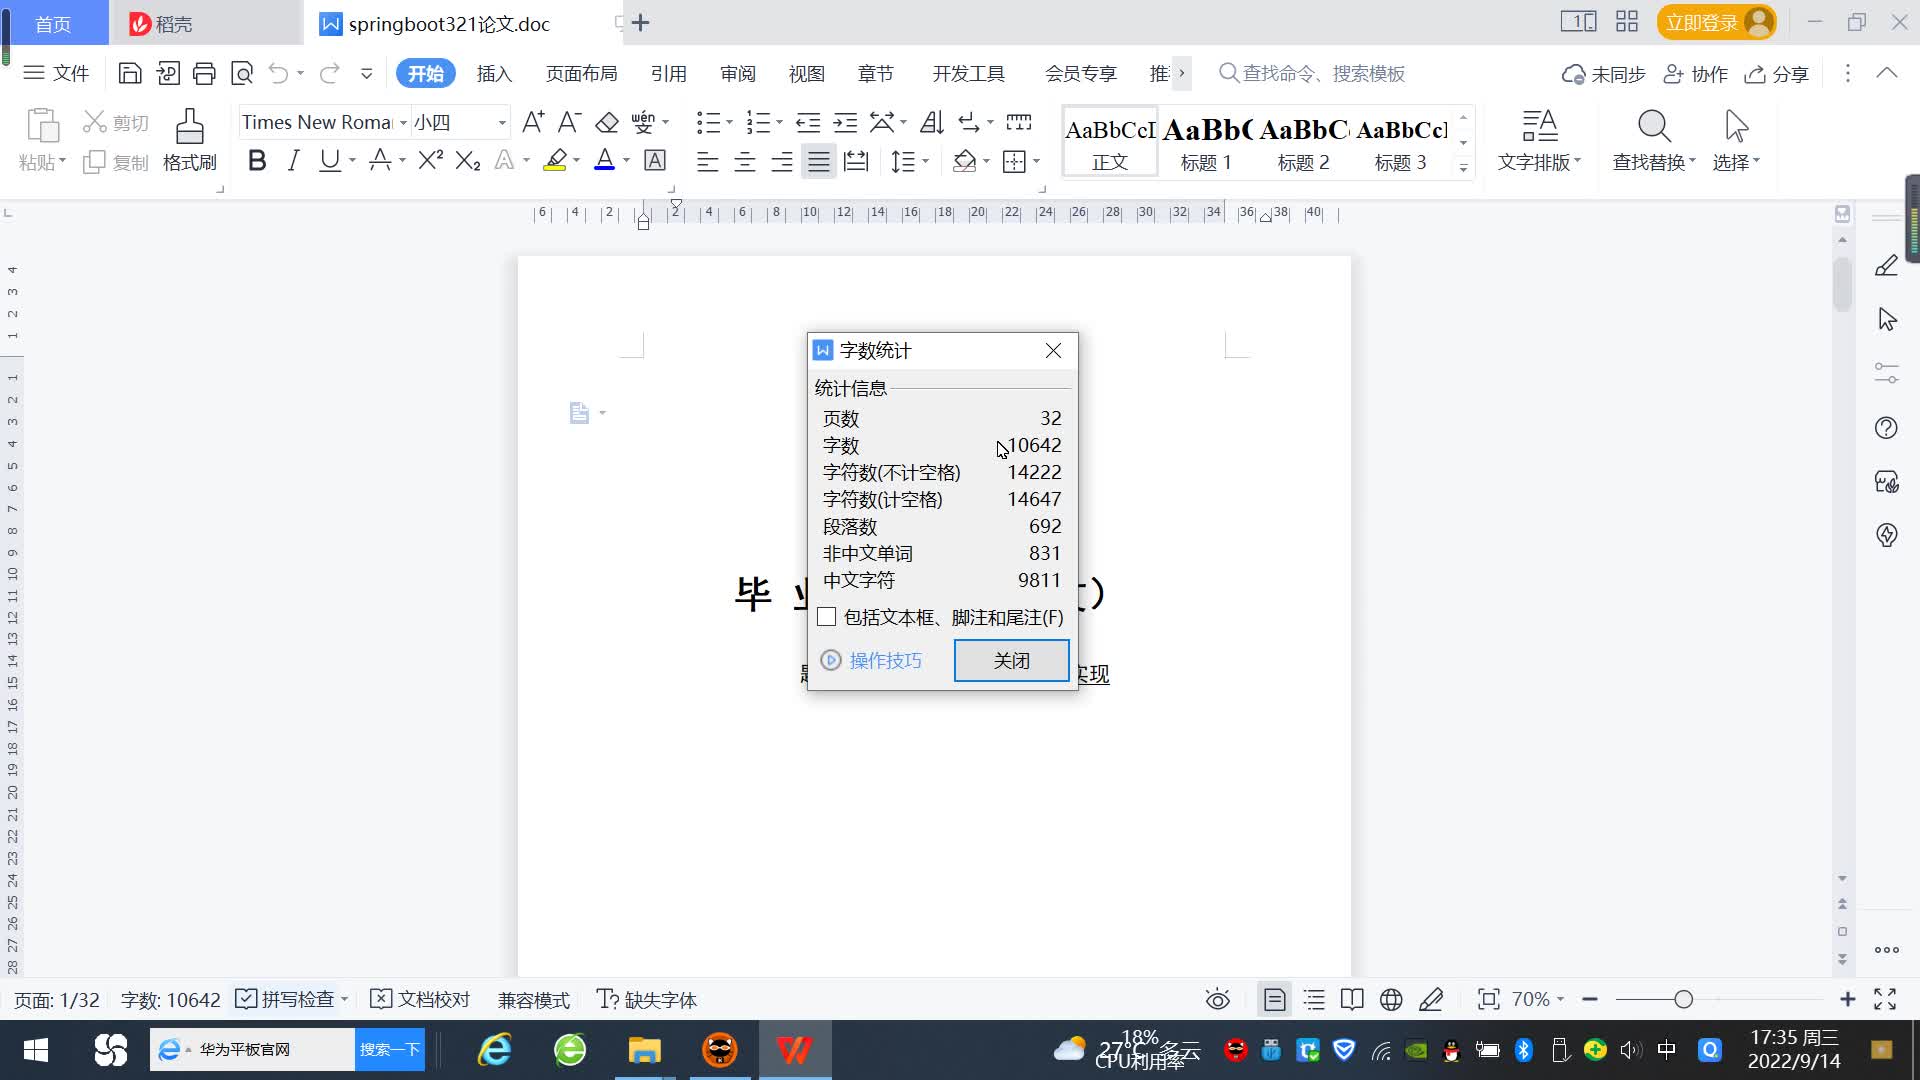The image size is (1920, 1080).
Task: Click the vertical scrollbar thumb
Action: [x=1842, y=283]
